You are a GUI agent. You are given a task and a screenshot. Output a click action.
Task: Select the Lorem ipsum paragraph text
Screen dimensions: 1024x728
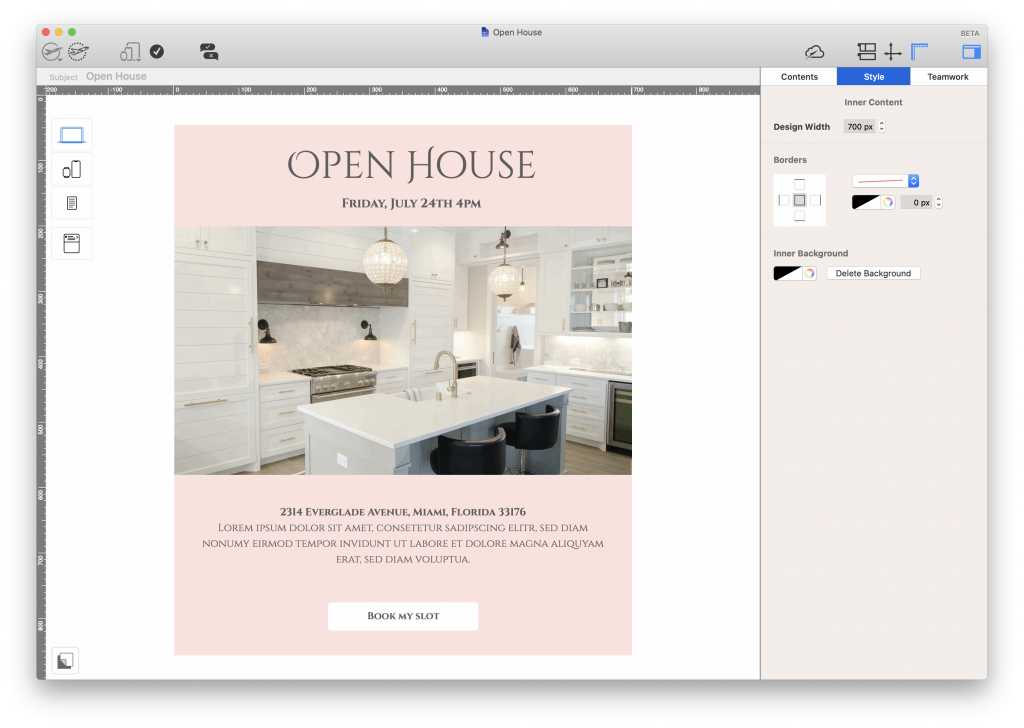tap(403, 543)
